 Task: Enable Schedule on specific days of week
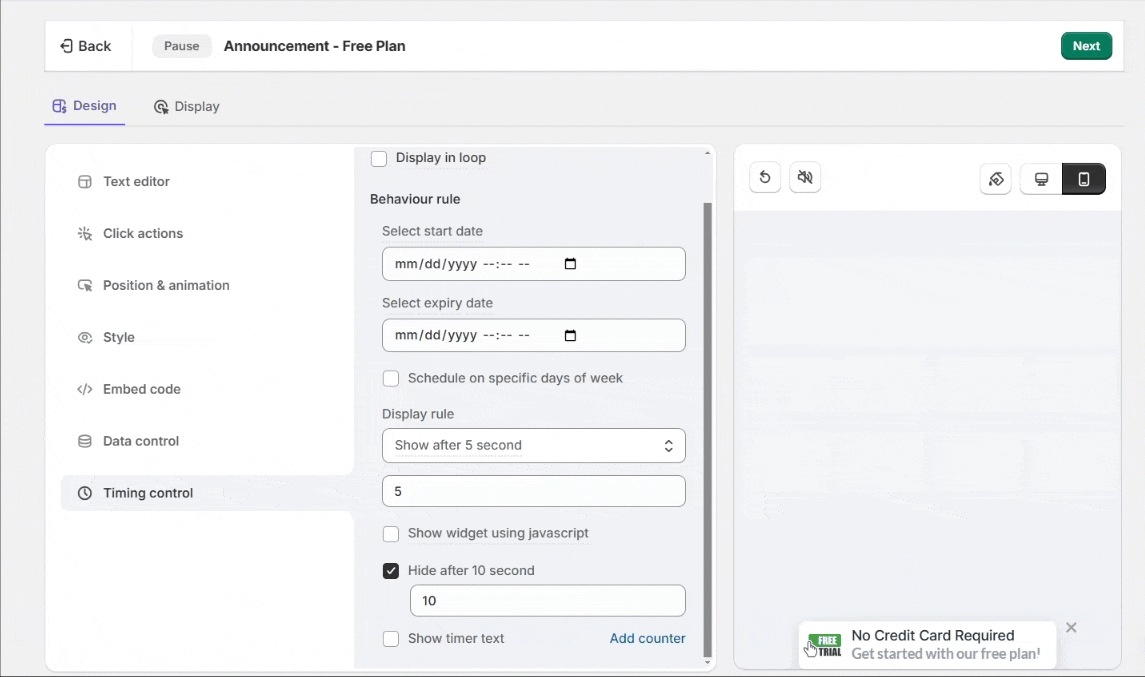(391, 378)
